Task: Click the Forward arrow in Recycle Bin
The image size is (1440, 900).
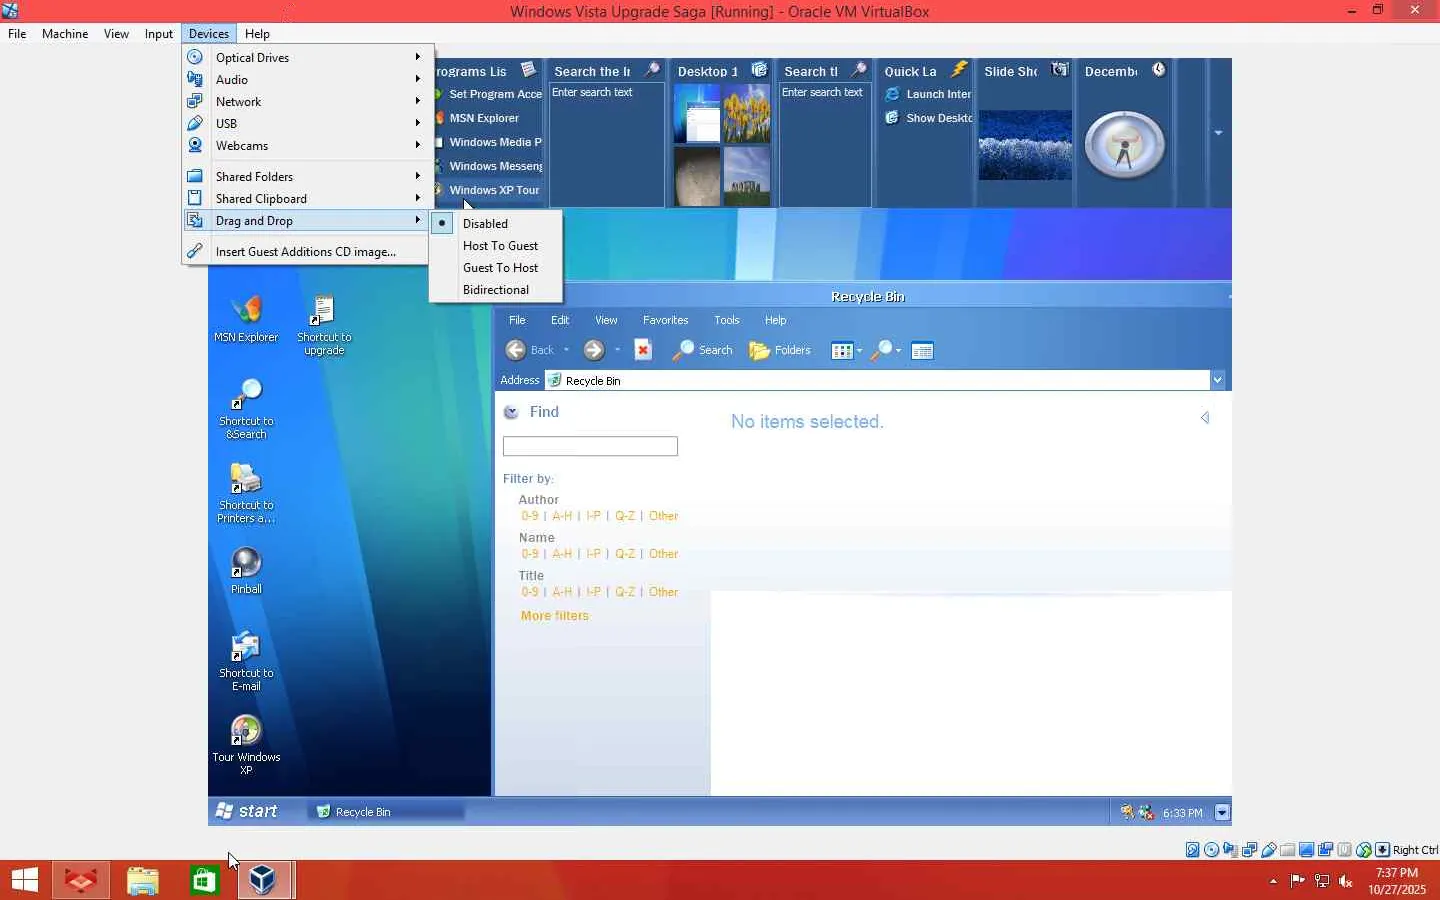Action: (x=594, y=350)
